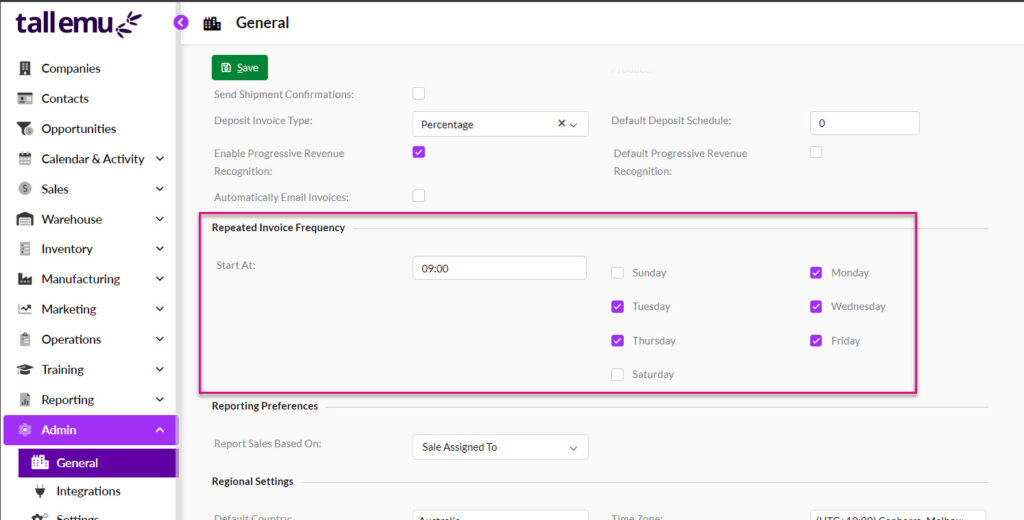The height and width of the screenshot is (520, 1024).
Task: Click the Calendar & Activity icon
Action: (x=25, y=159)
